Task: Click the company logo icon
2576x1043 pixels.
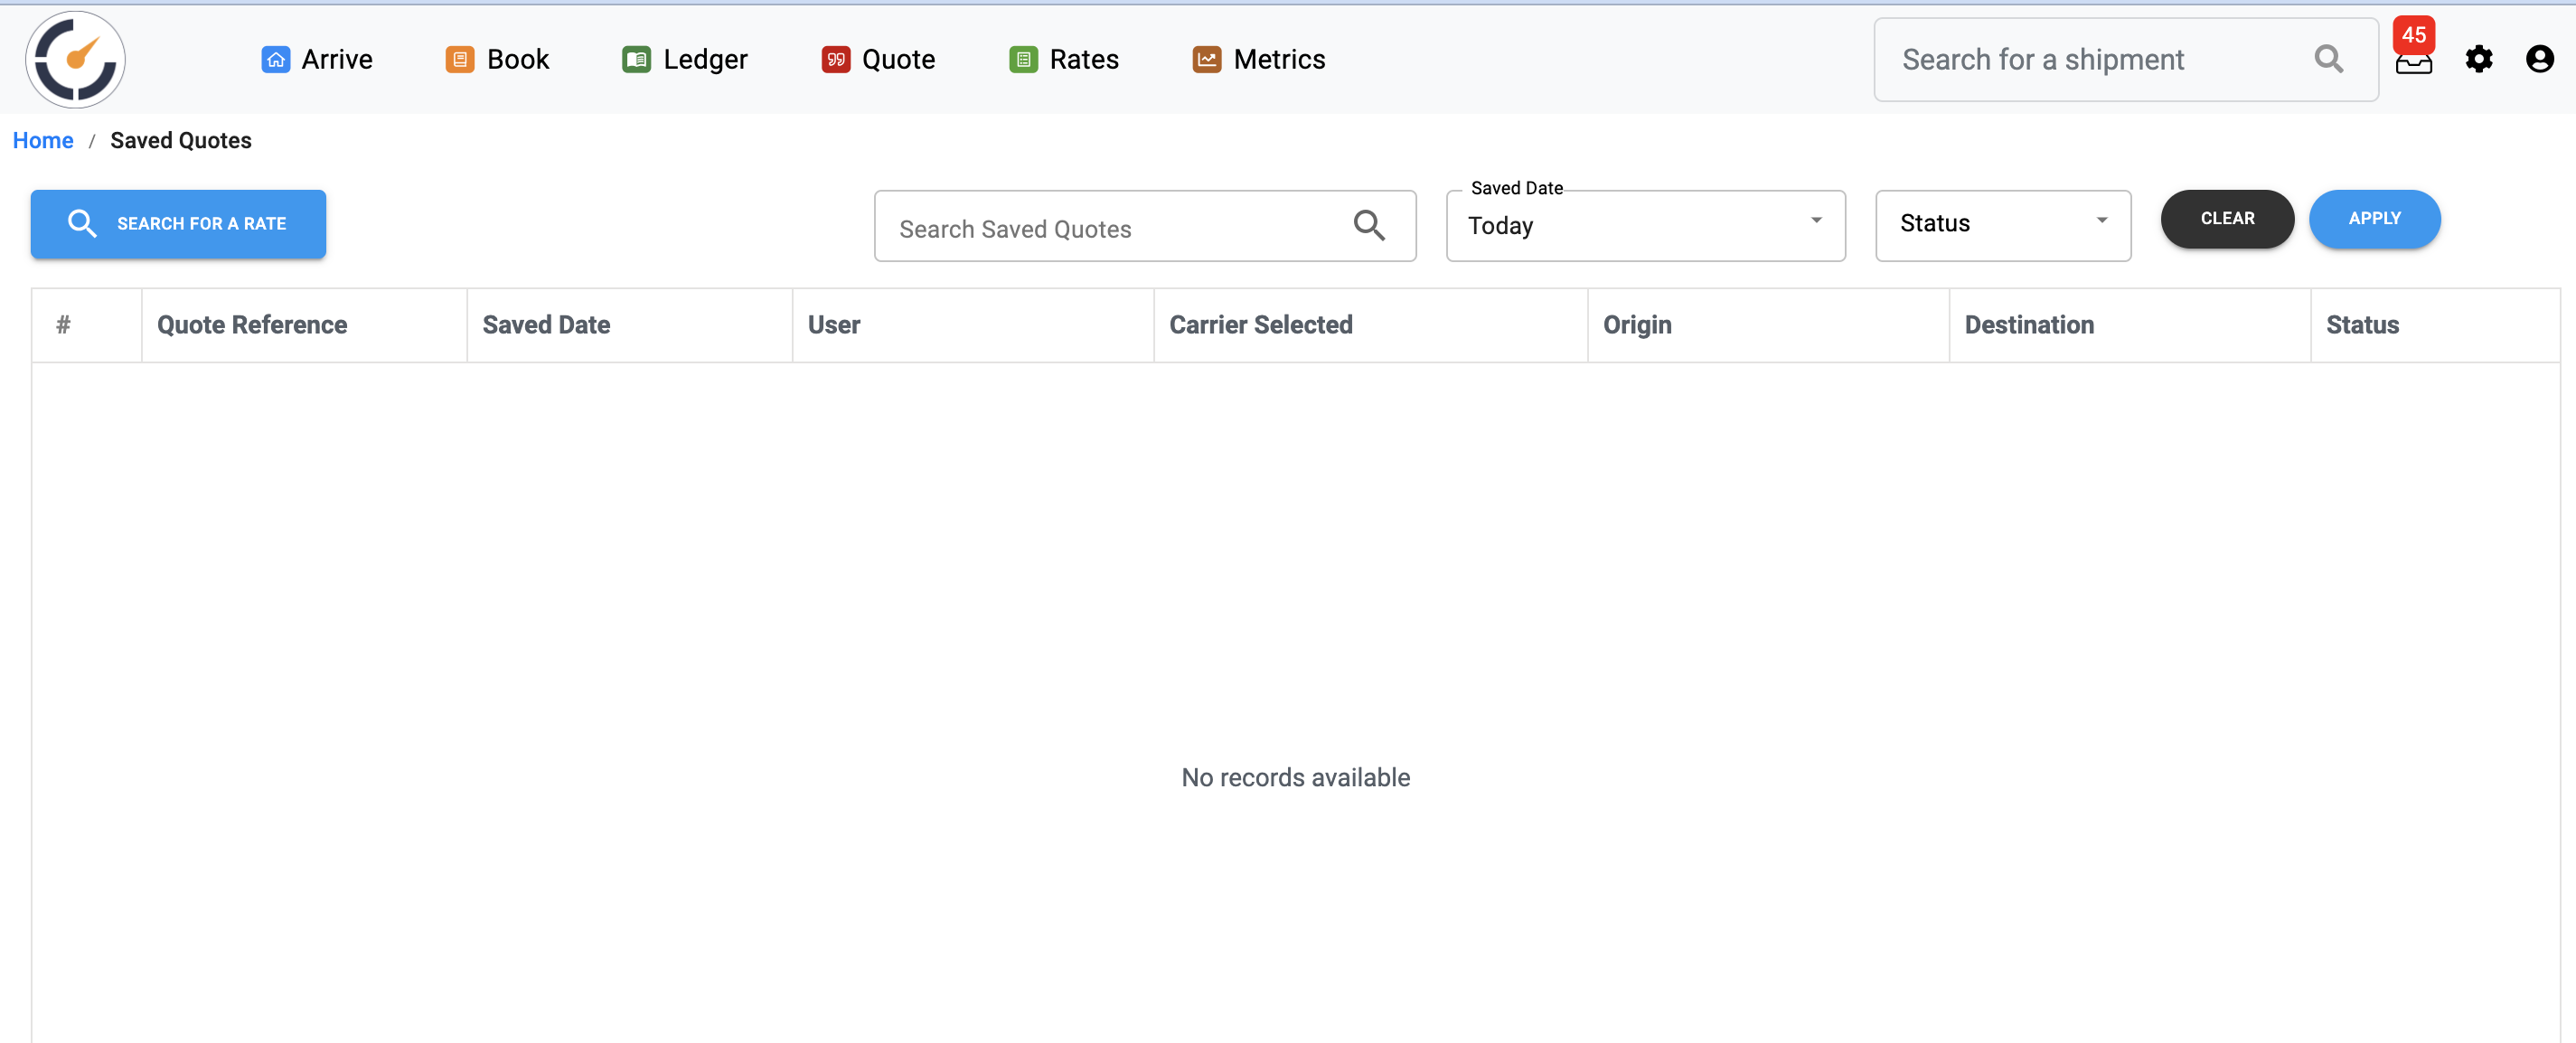Action: tap(75, 59)
